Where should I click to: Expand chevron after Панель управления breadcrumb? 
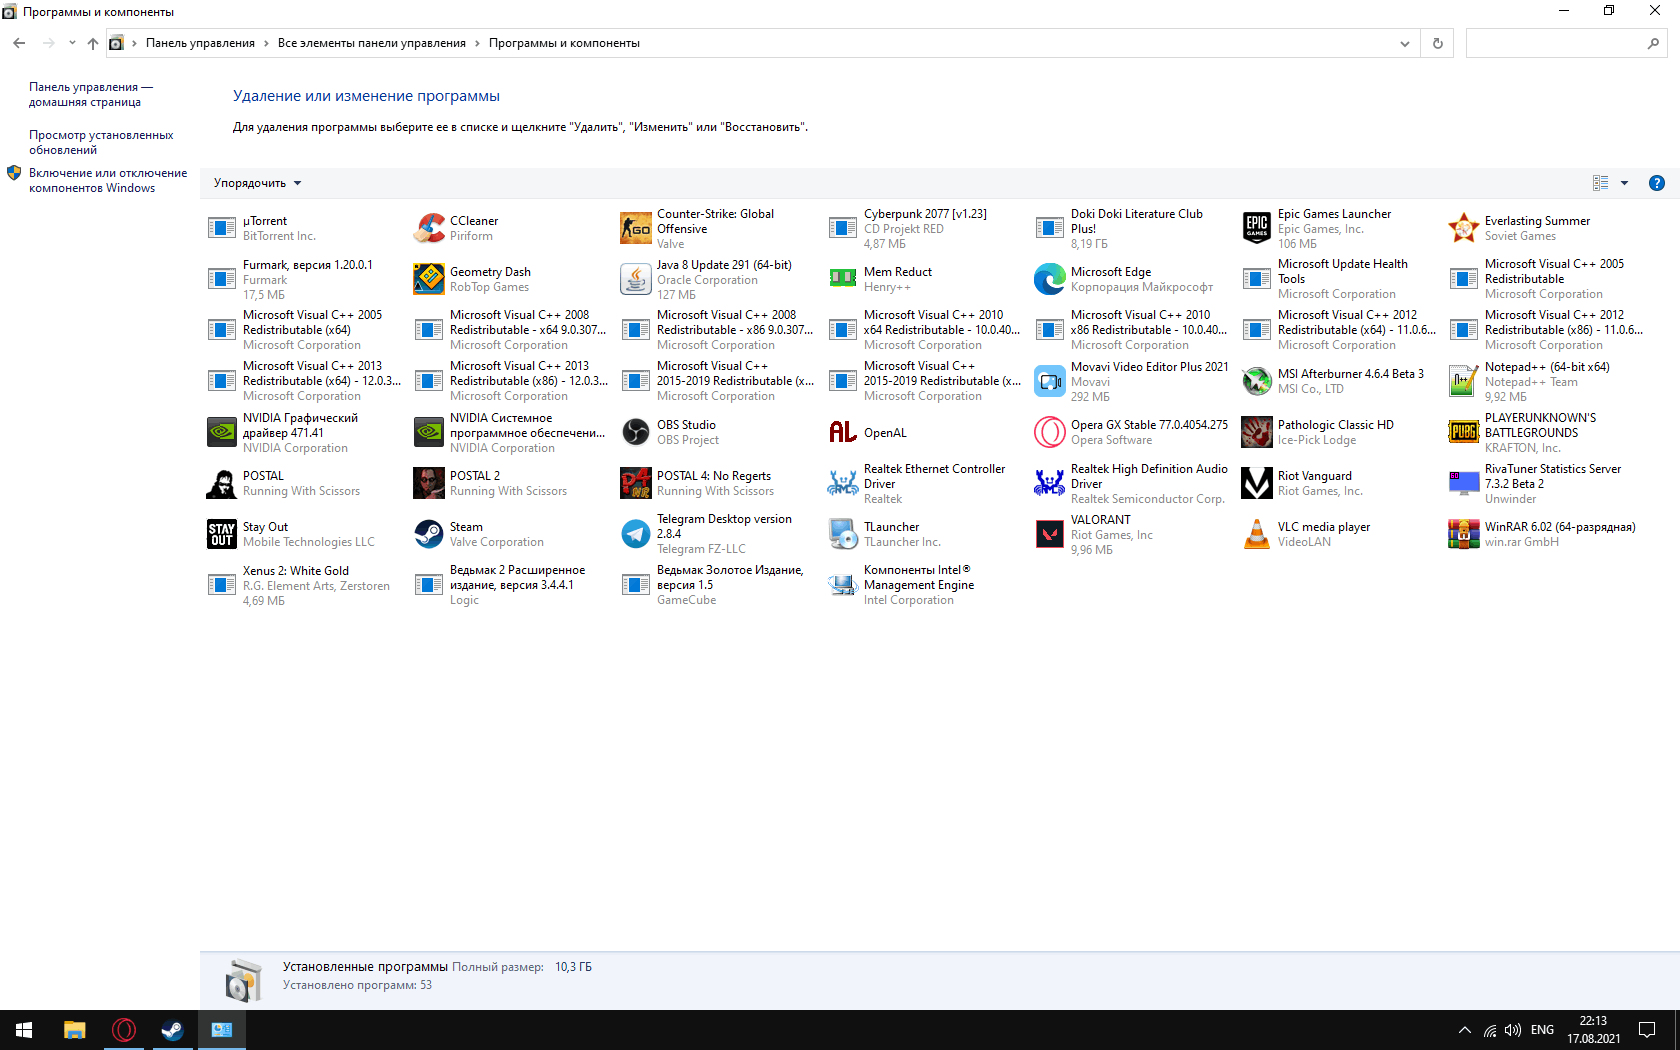266,43
